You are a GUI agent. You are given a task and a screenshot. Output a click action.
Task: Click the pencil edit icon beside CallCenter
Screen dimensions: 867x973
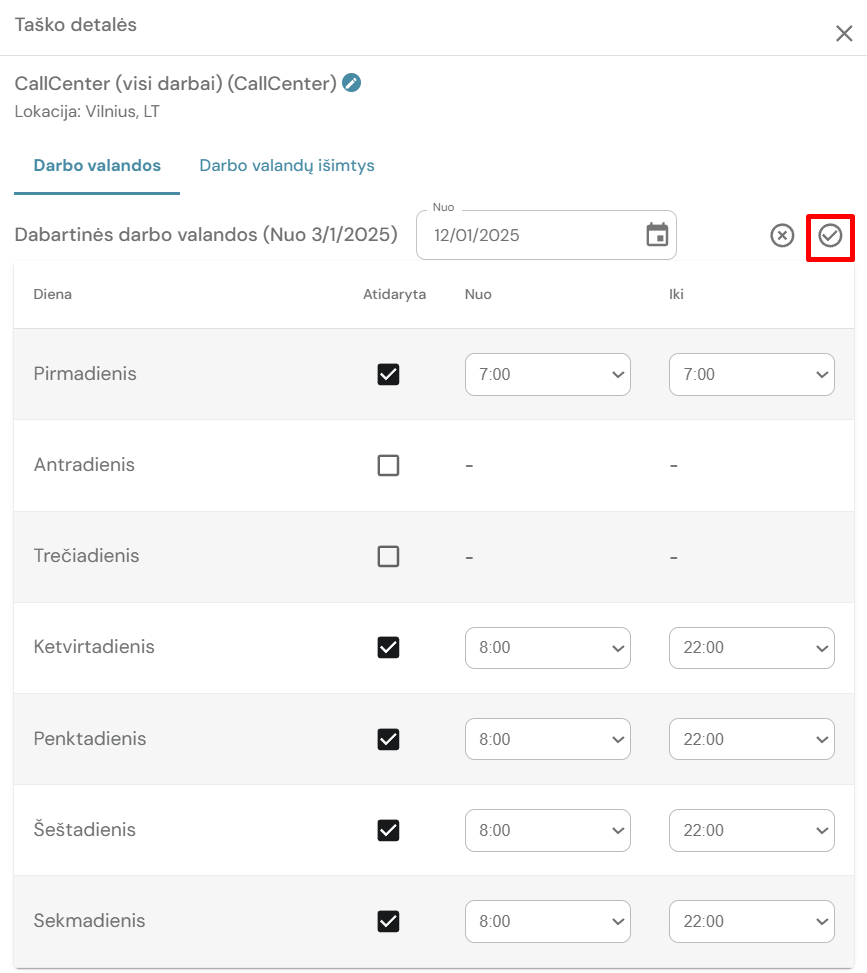(351, 83)
